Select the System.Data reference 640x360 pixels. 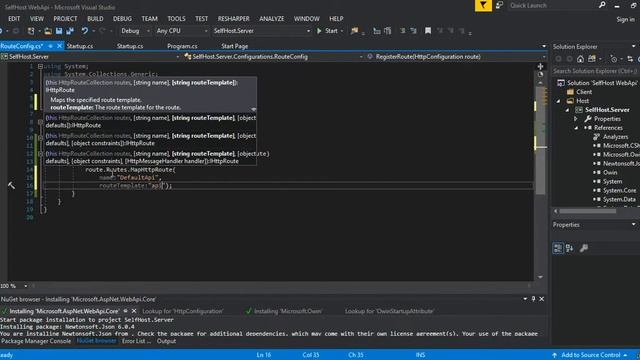pyautogui.click(x=619, y=200)
